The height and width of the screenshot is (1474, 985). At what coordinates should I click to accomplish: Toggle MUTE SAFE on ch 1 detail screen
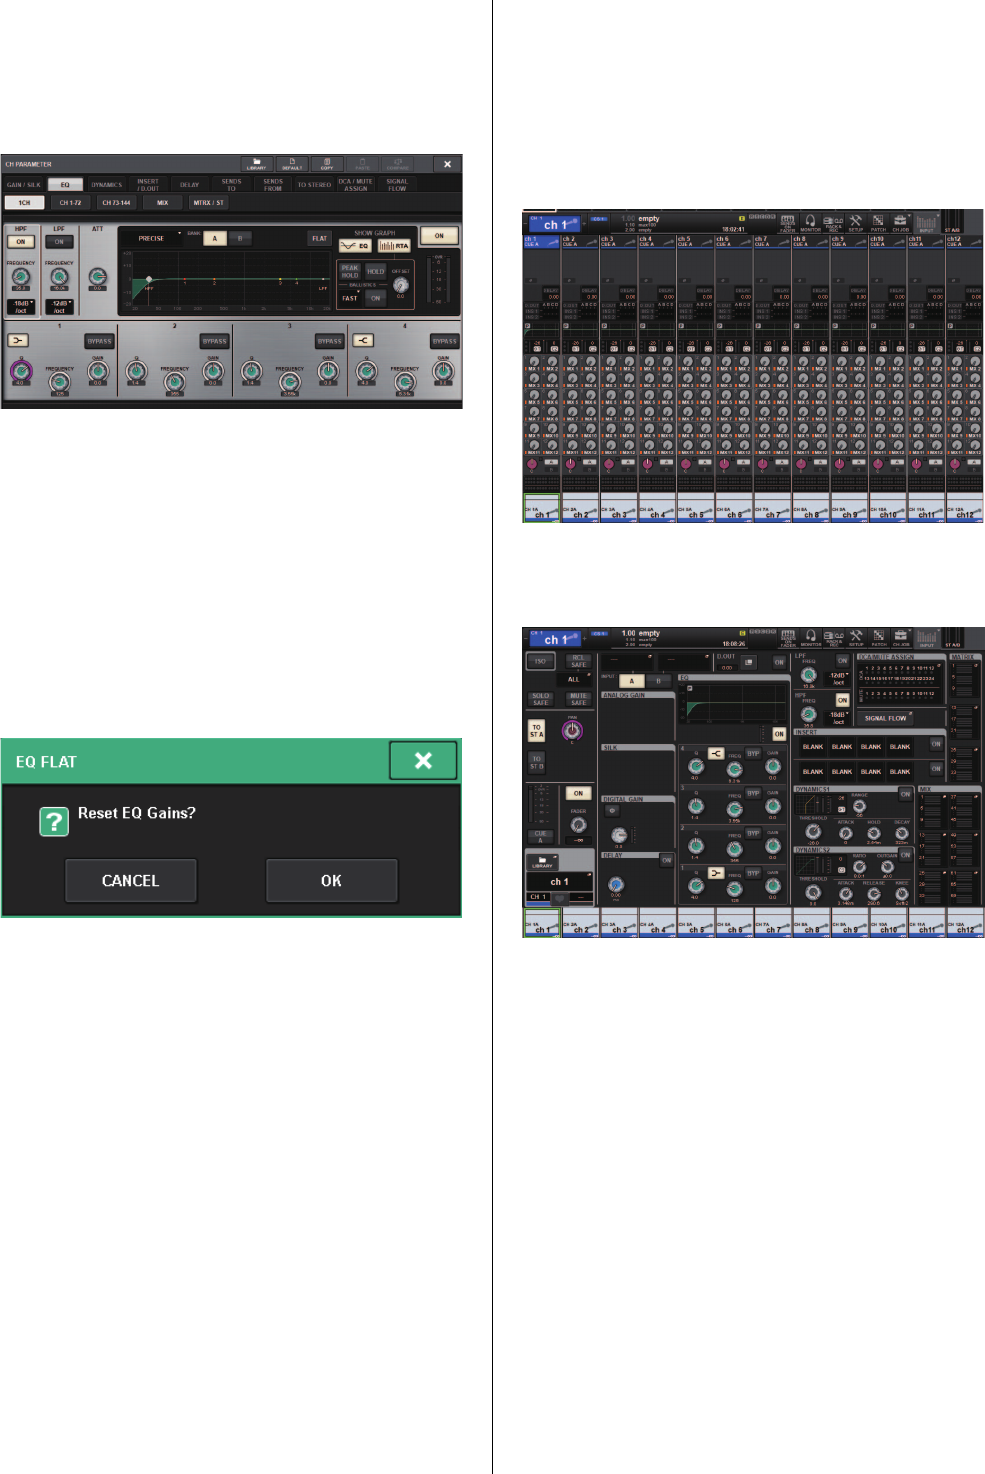[578, 698]
